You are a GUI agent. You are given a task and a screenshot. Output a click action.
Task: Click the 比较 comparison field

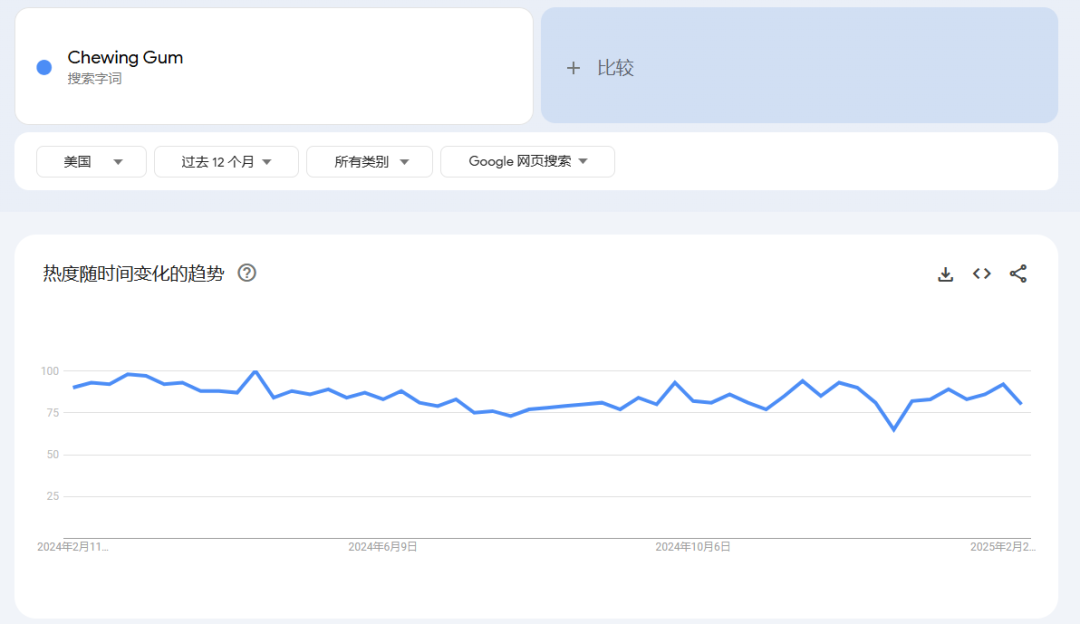coord(615,67)
